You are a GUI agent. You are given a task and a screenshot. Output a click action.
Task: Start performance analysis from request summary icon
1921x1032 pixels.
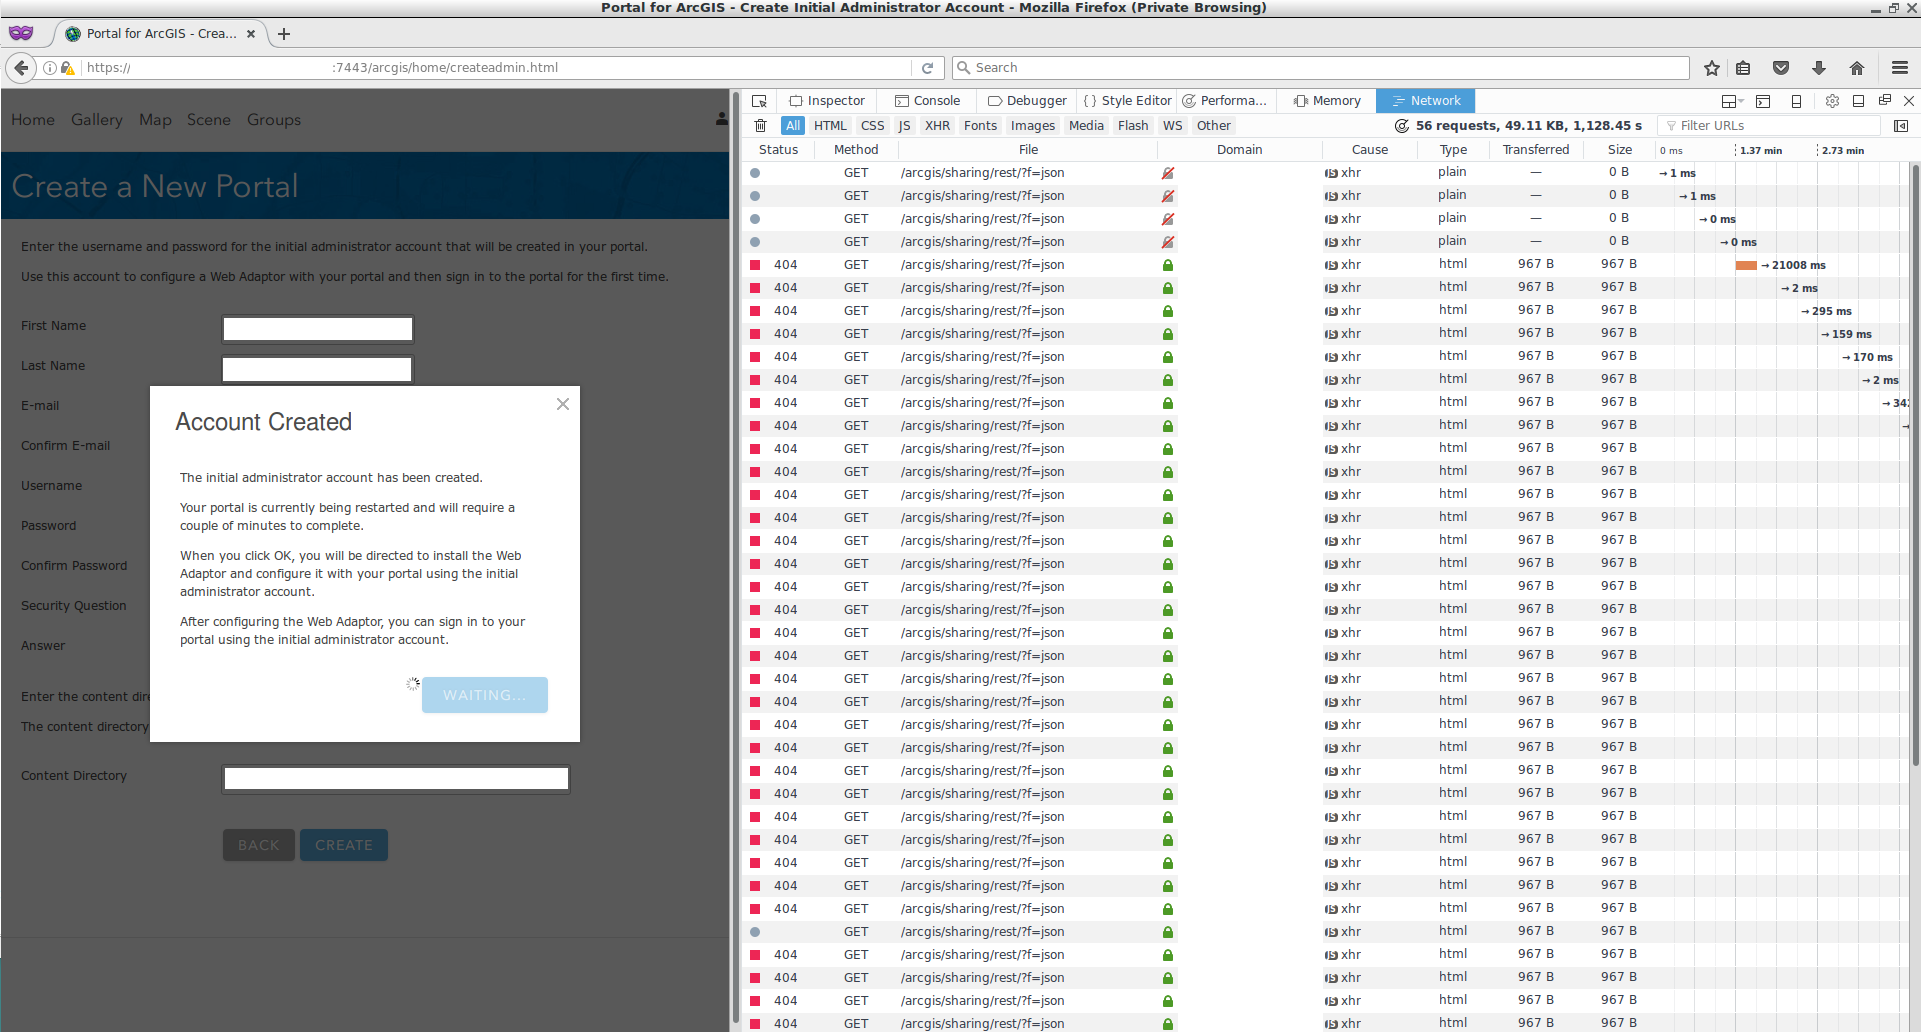tap(1402, 126)
